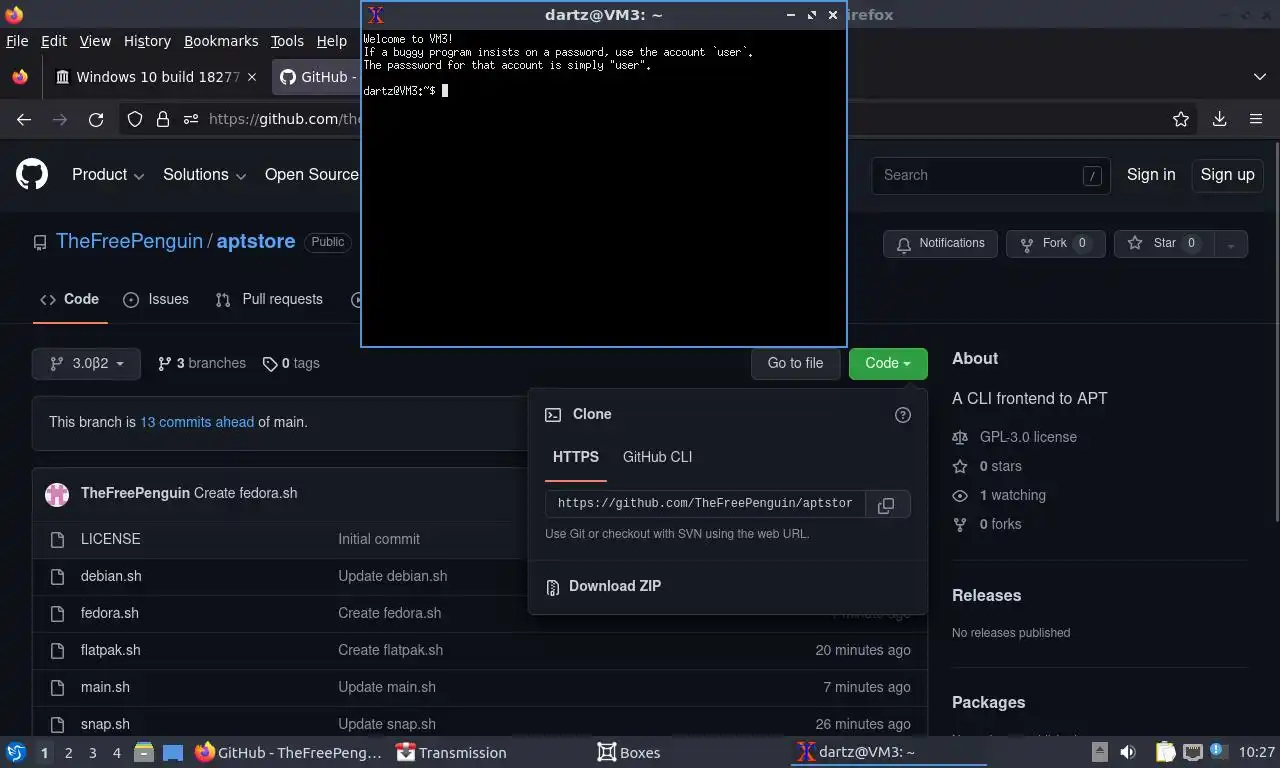Expand the green Code dropdown button

click(x=888, y=364)
